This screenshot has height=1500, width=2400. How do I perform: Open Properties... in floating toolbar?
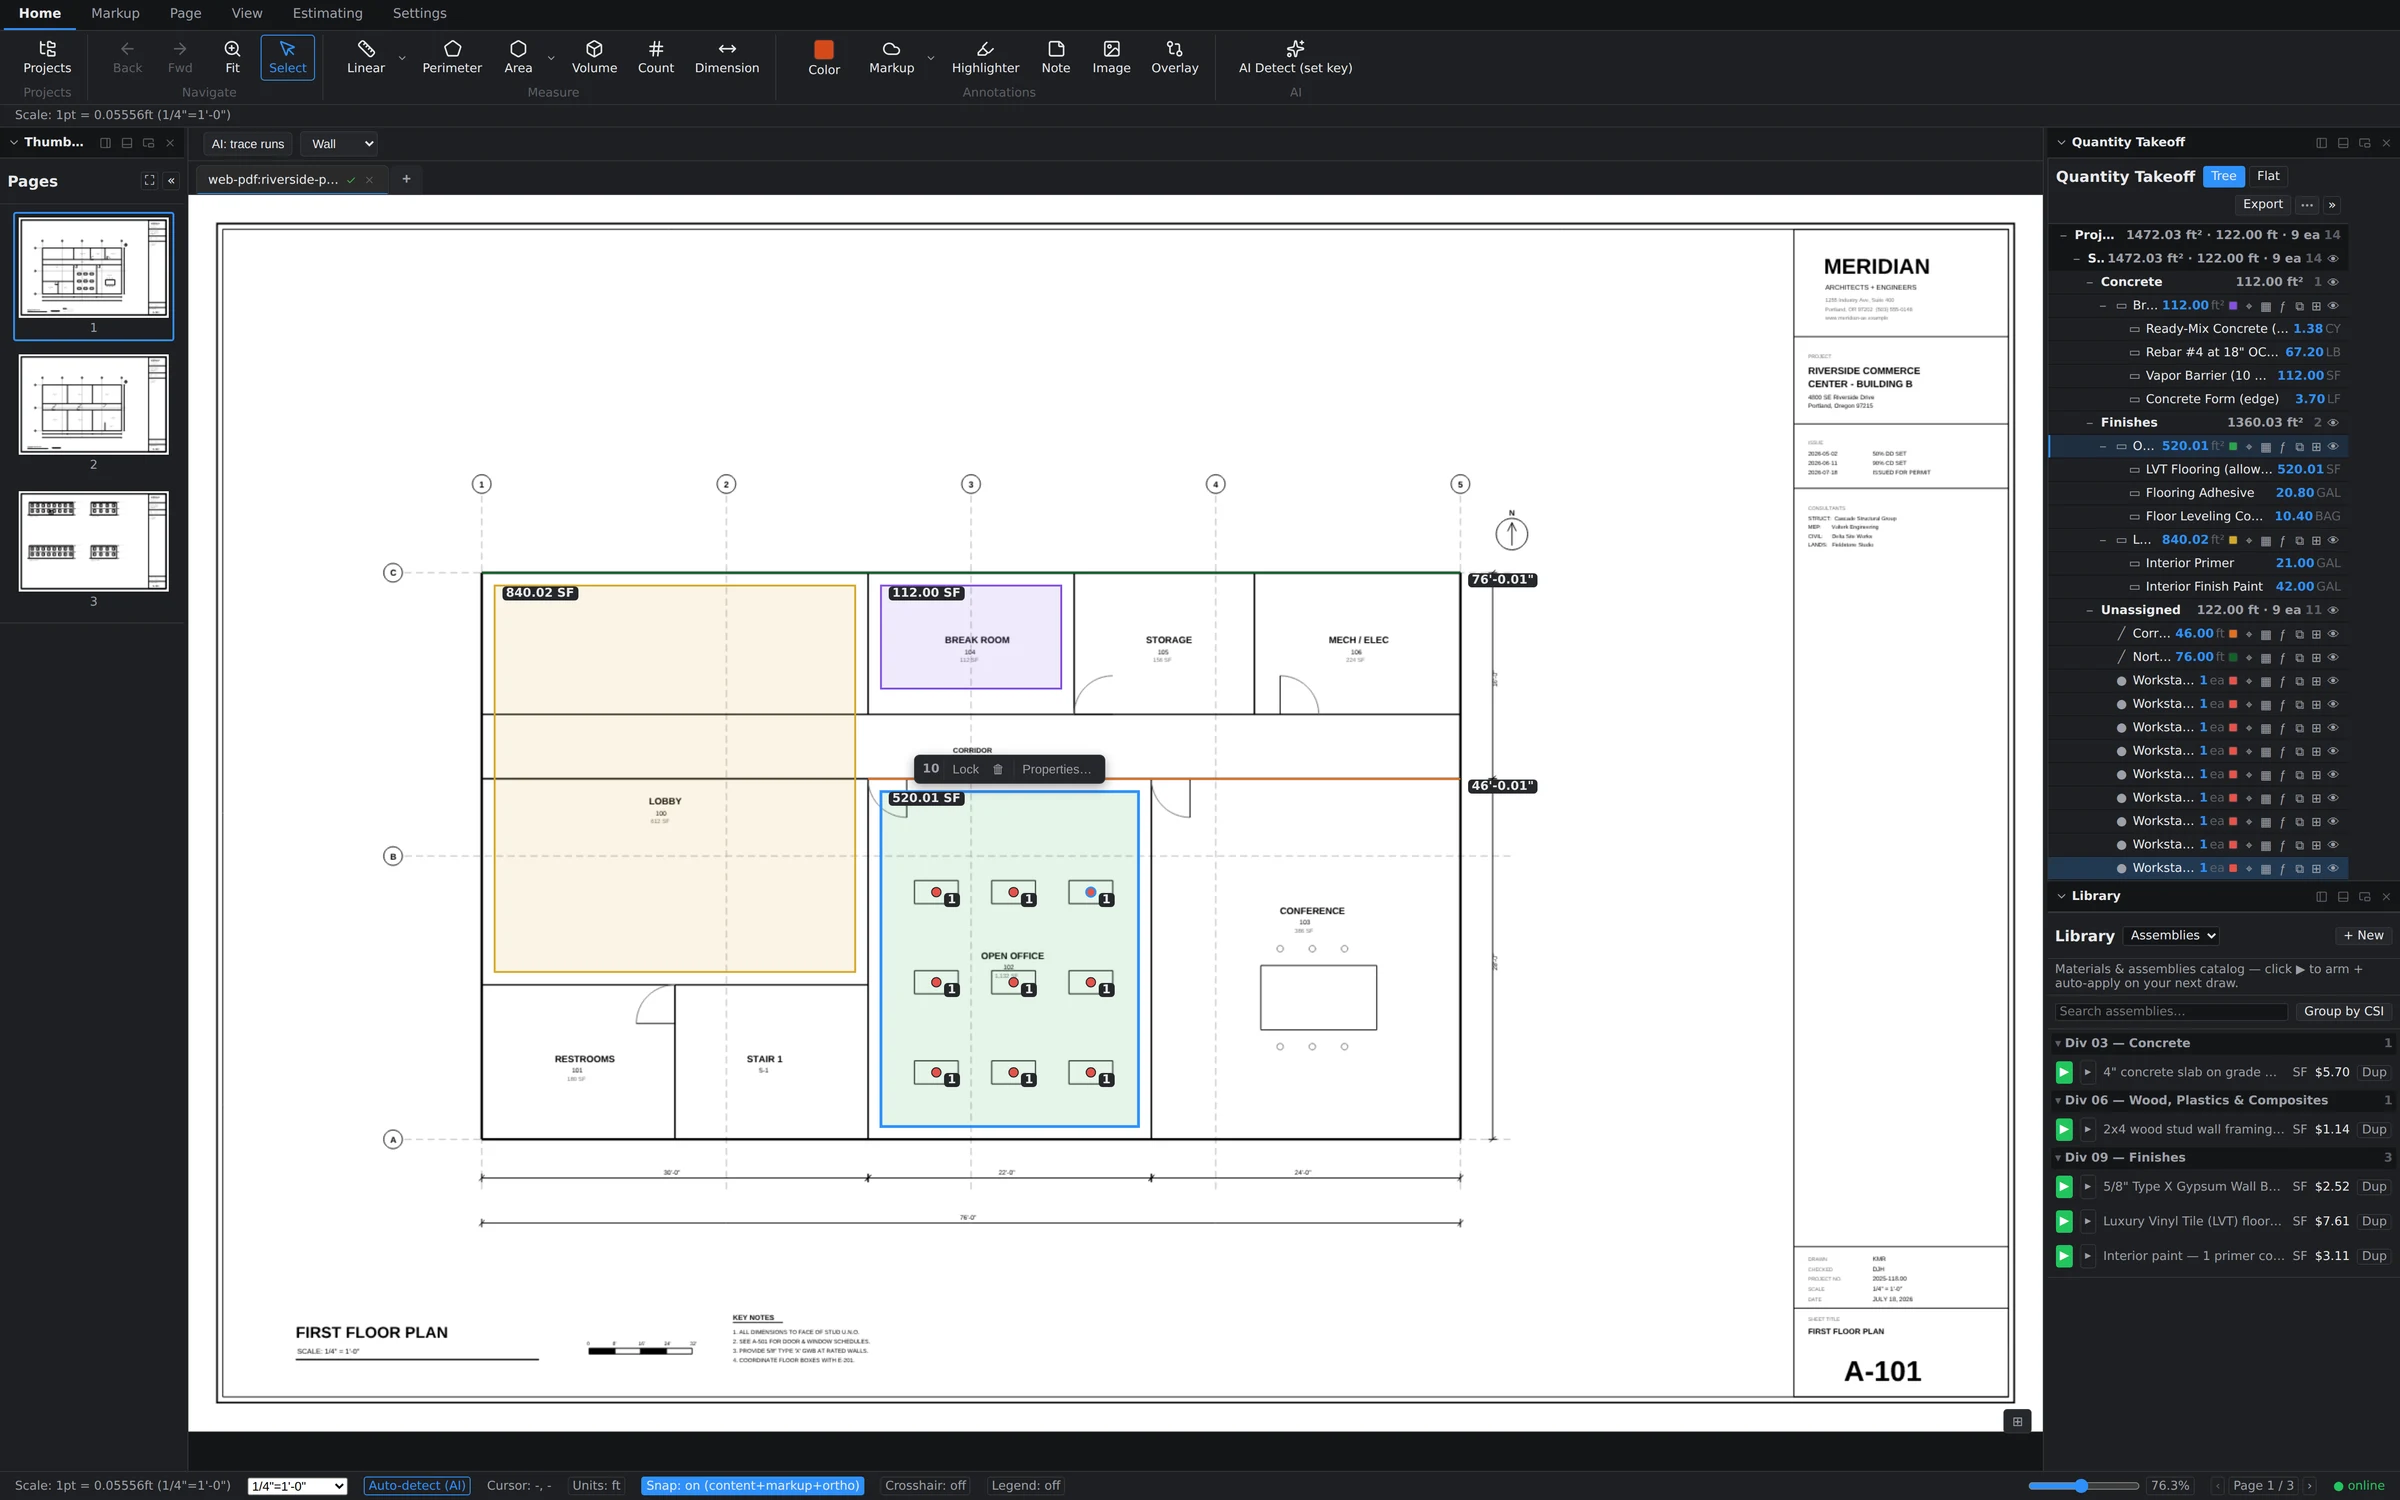pyautogui.click(x=1056, y=769)
